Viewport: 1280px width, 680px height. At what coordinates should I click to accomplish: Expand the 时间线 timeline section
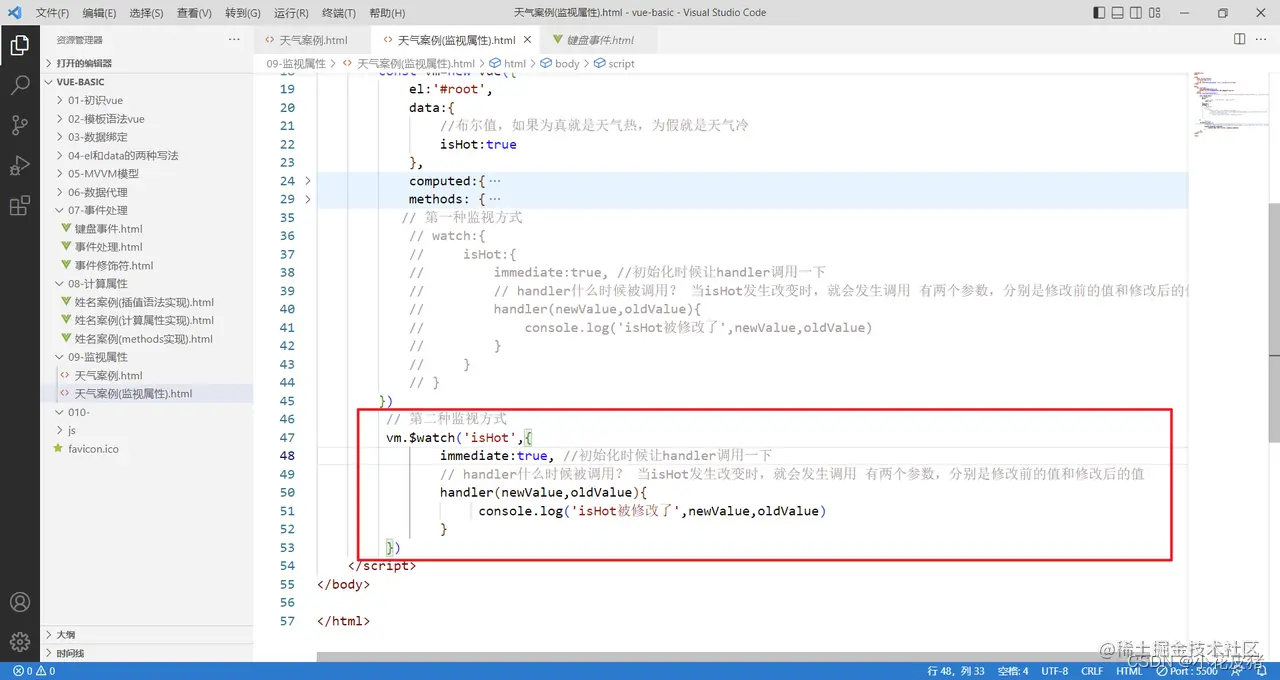point(146,653)
